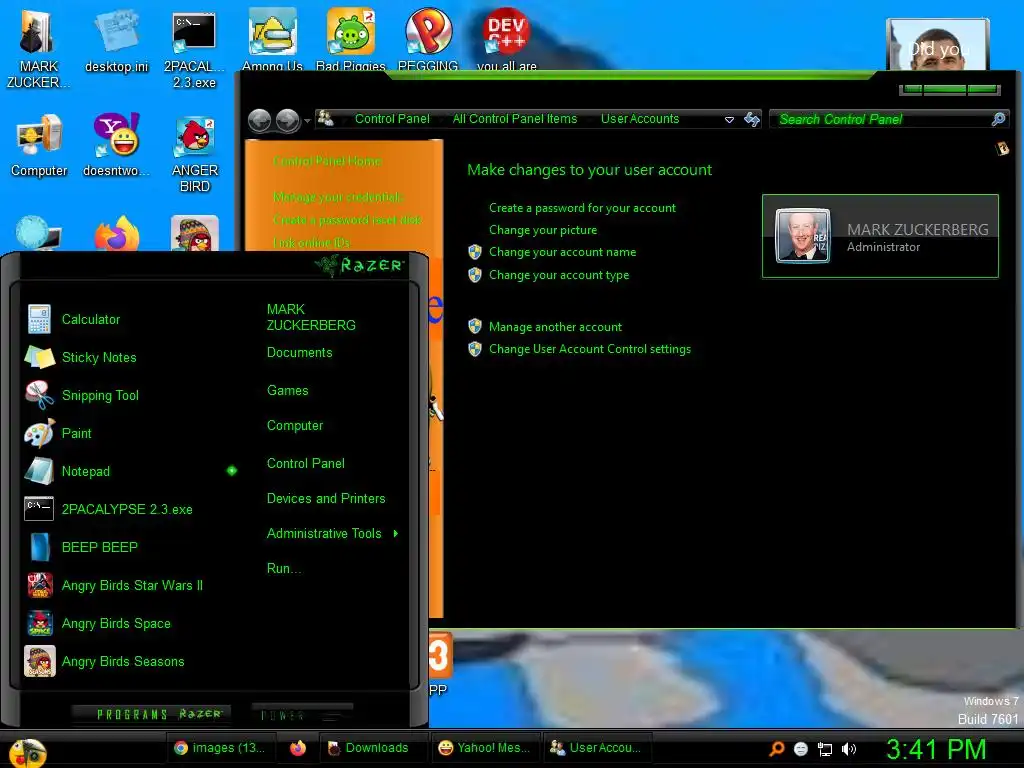Click Create a password reset disk
This screenshot has width=1024, height=768.
(347, 219)
